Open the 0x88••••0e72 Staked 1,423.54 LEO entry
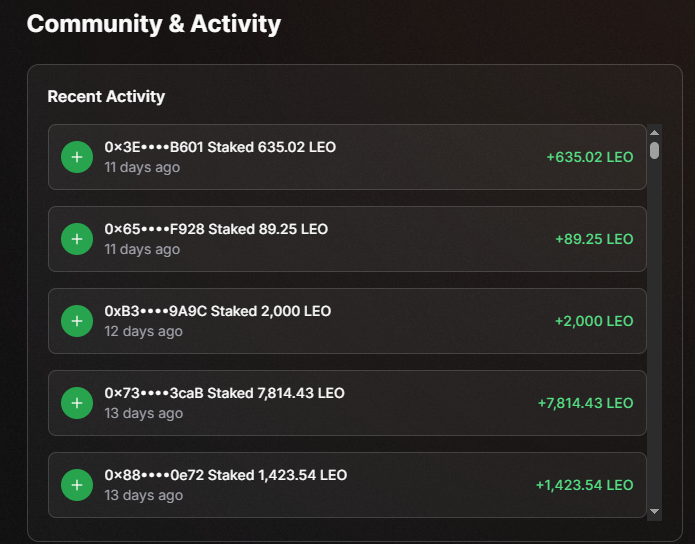695x544 pixels. [226, 476]
